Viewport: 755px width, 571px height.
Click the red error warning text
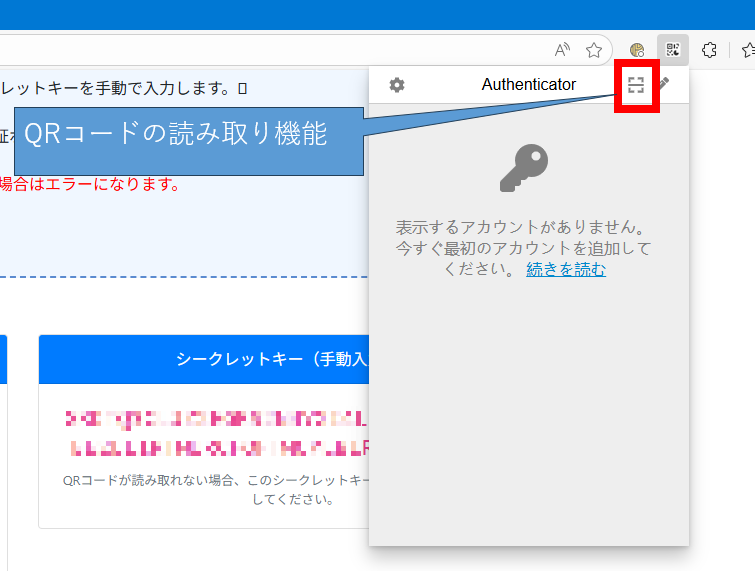(90, 184)
